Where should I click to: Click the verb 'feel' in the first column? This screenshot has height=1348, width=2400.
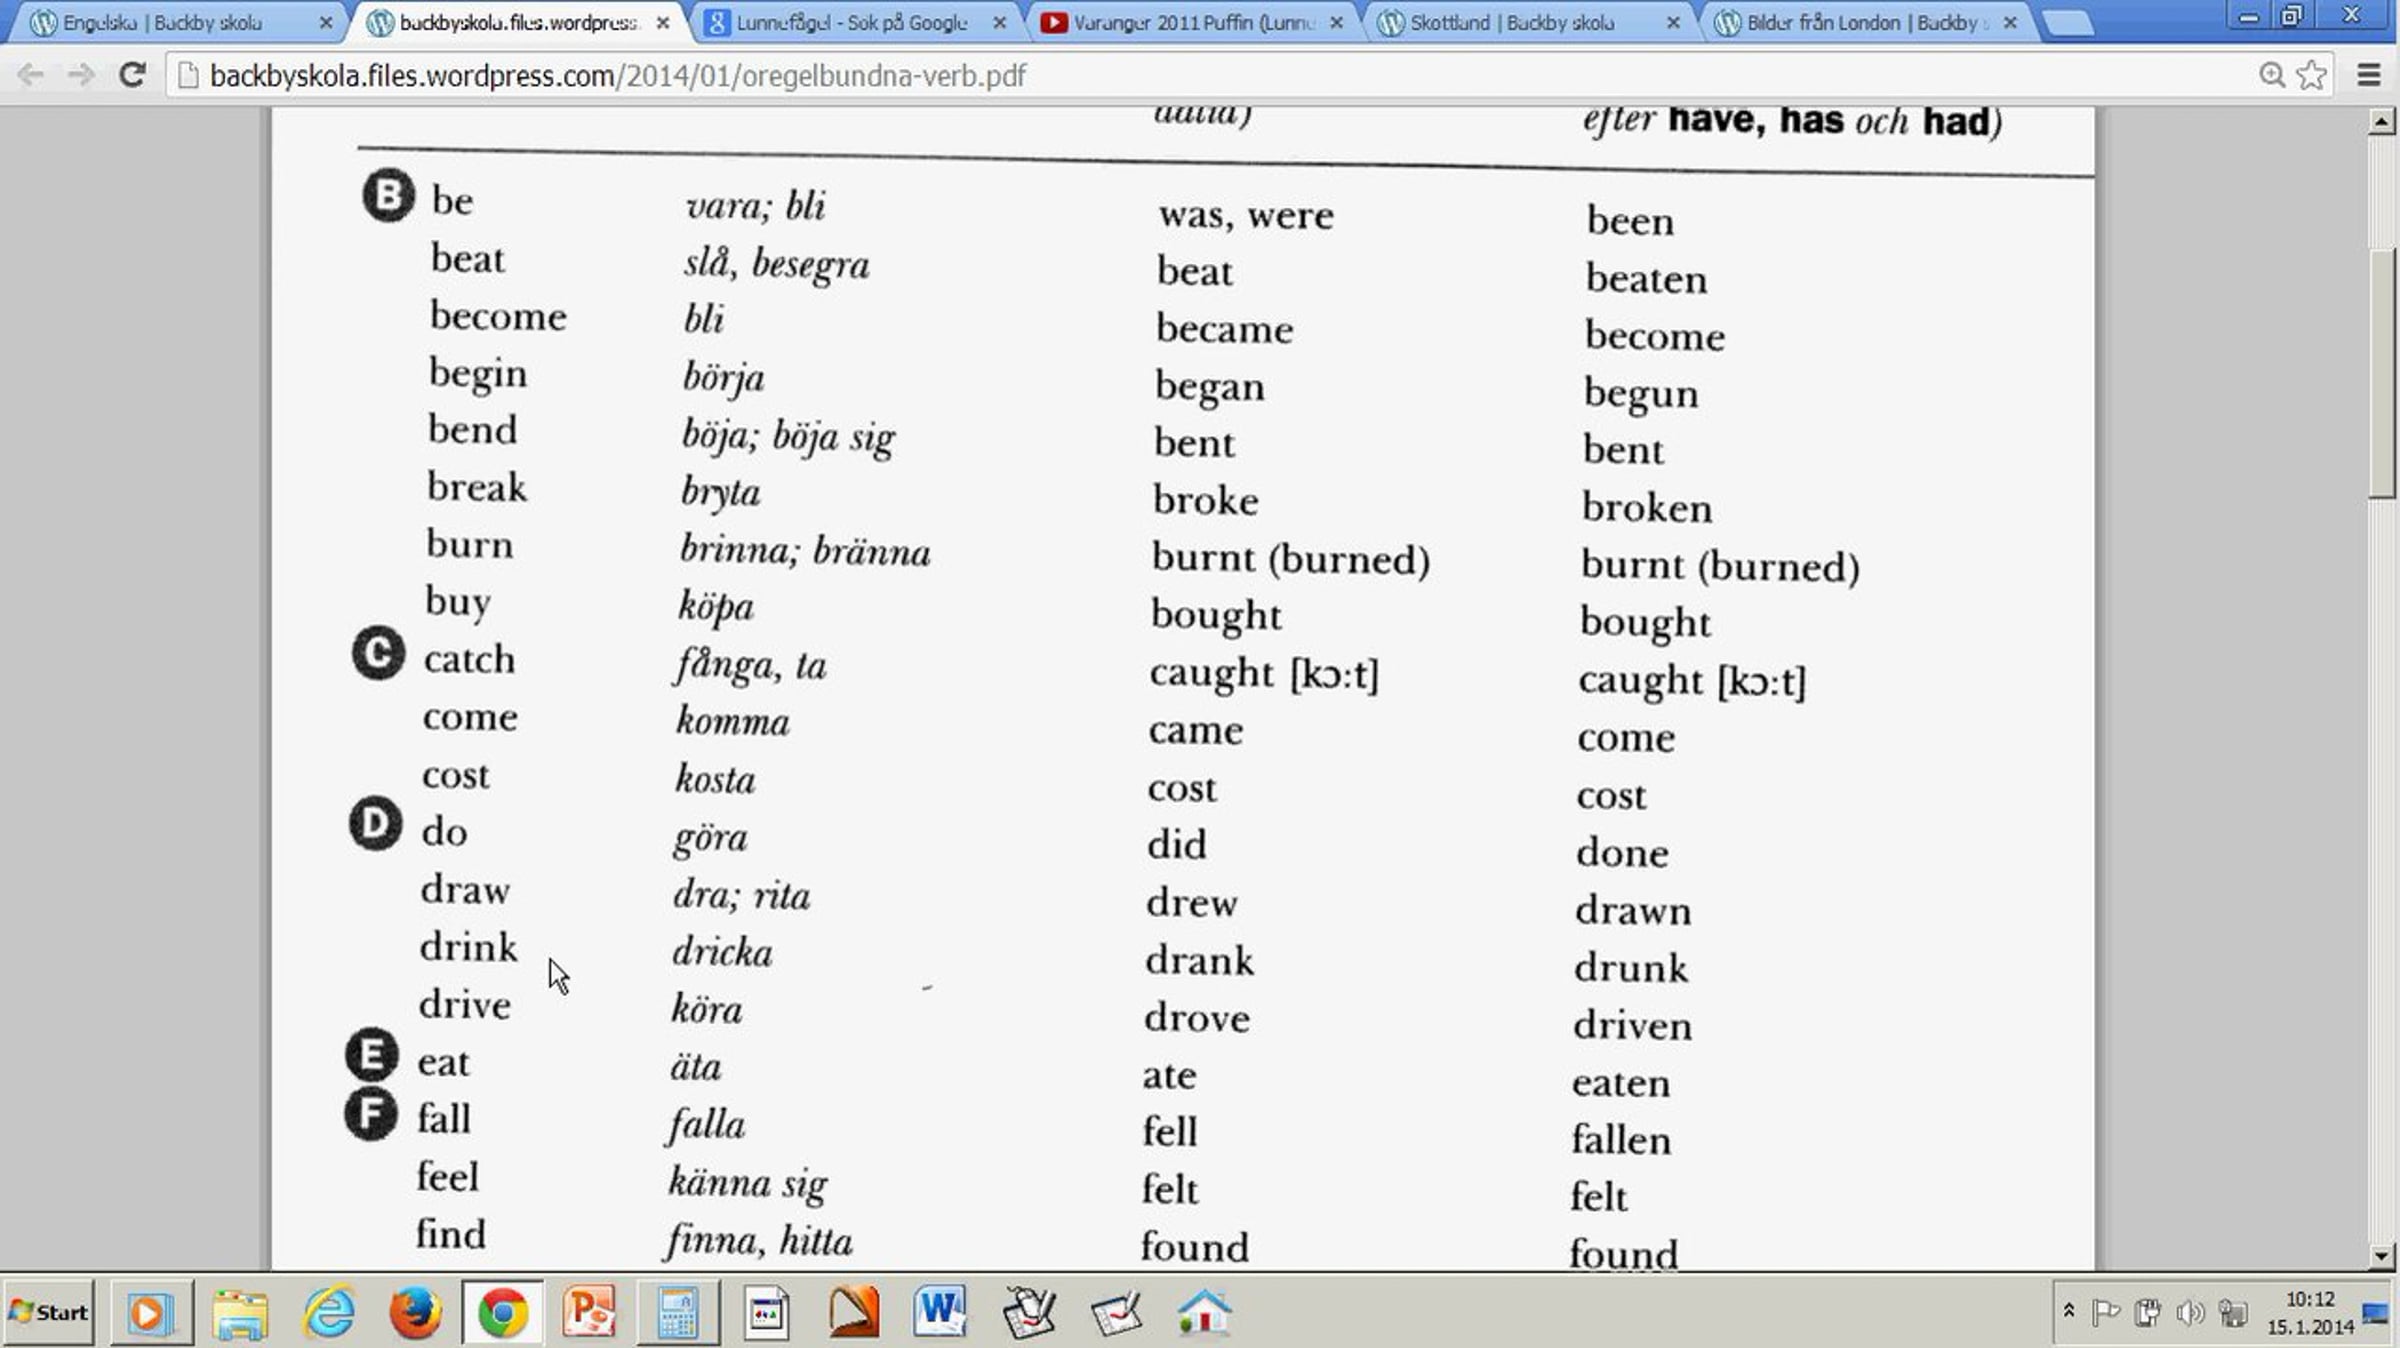448,1176
